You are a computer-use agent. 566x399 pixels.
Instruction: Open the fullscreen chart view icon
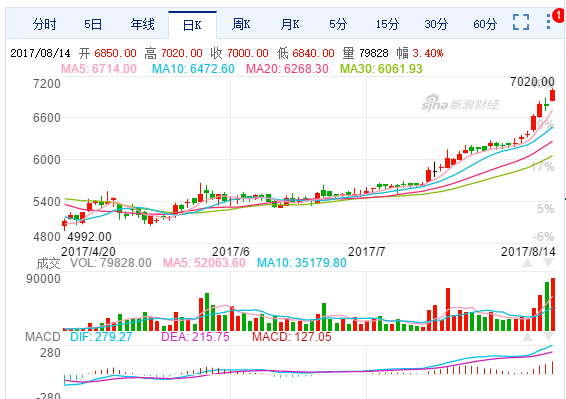(x=521, y=22)
